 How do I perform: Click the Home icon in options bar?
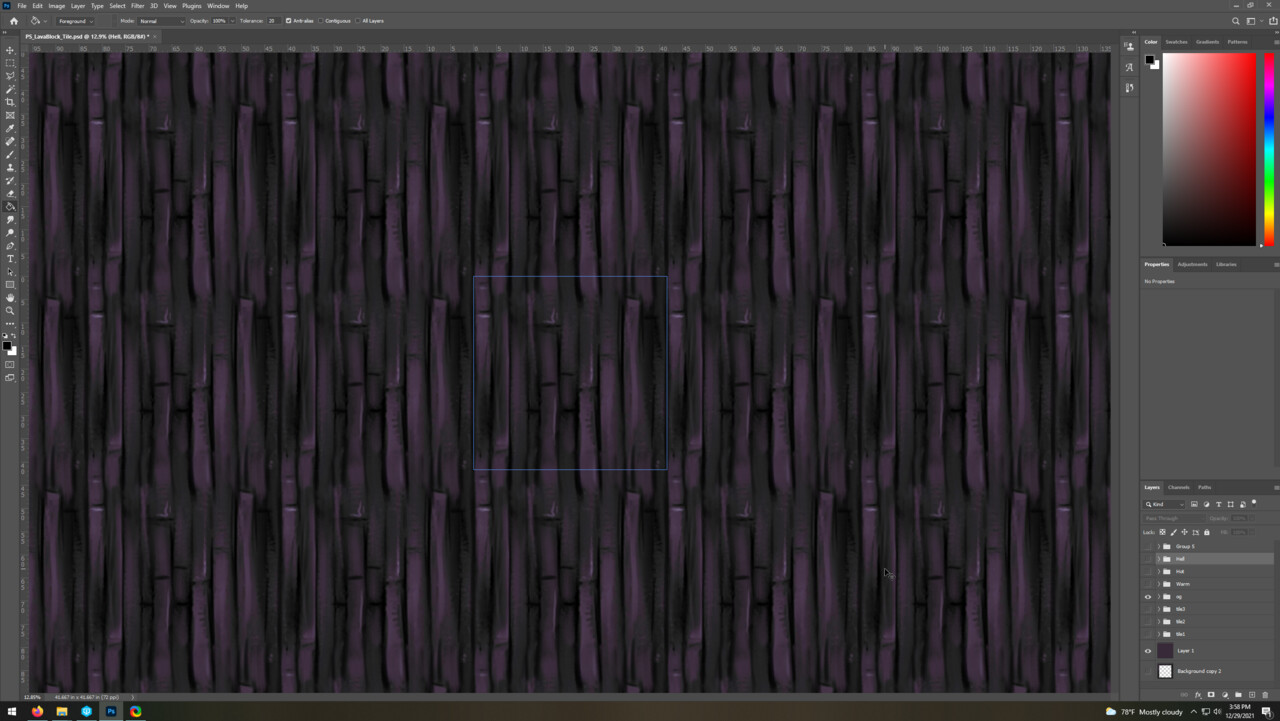tap(13, 20)
